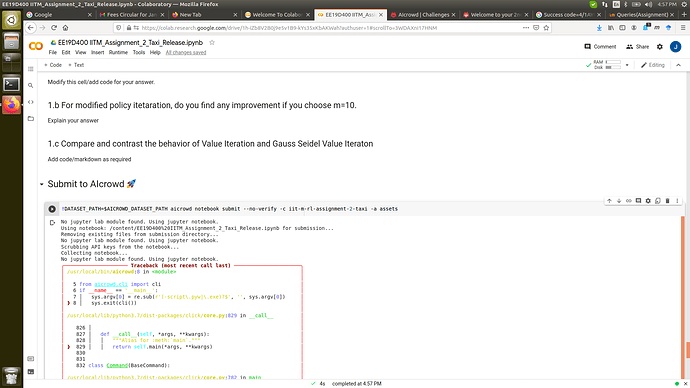
Task: Mirror cell in tab icon
Action: tap(658, 201)
